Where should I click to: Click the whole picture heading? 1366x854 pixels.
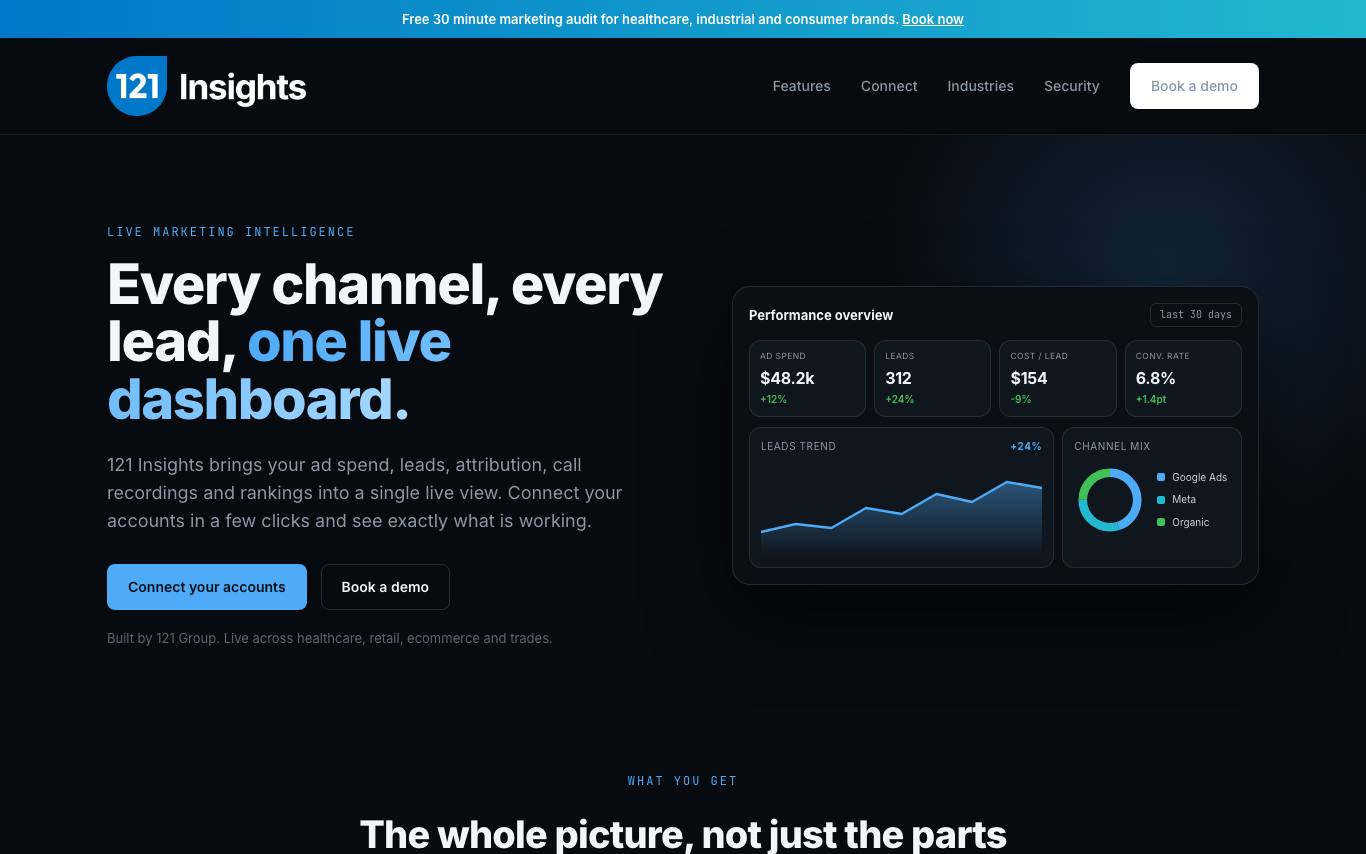click(683, 834)
